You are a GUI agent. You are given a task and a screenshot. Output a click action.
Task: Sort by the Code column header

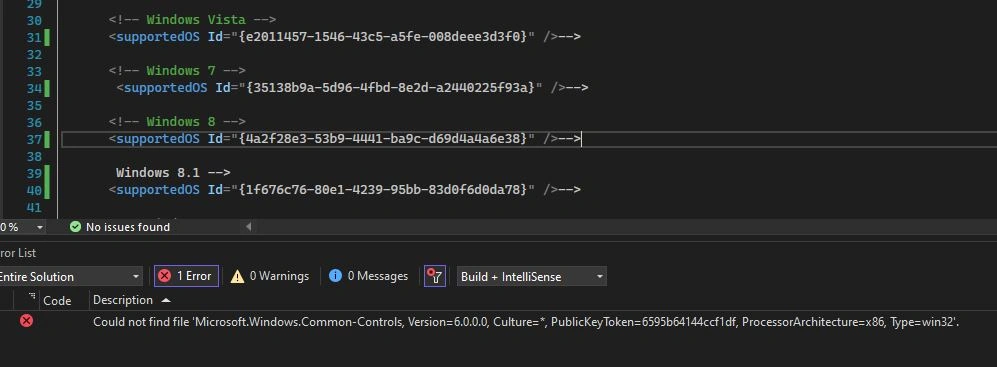57,300
